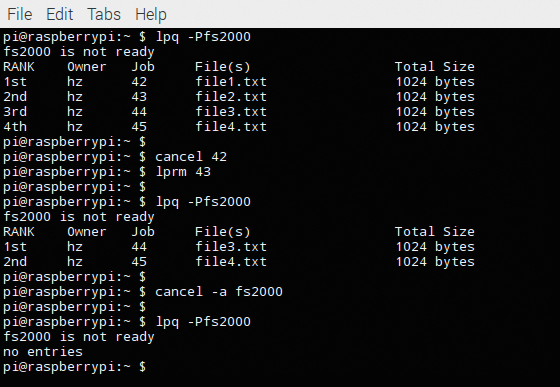Open the Tabs menu
Viewport: 560px width, 387px height.
[x=104, y=14]
